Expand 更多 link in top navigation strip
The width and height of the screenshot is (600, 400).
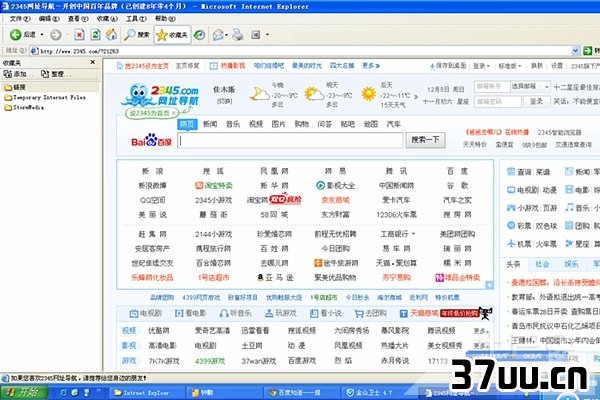370,66
